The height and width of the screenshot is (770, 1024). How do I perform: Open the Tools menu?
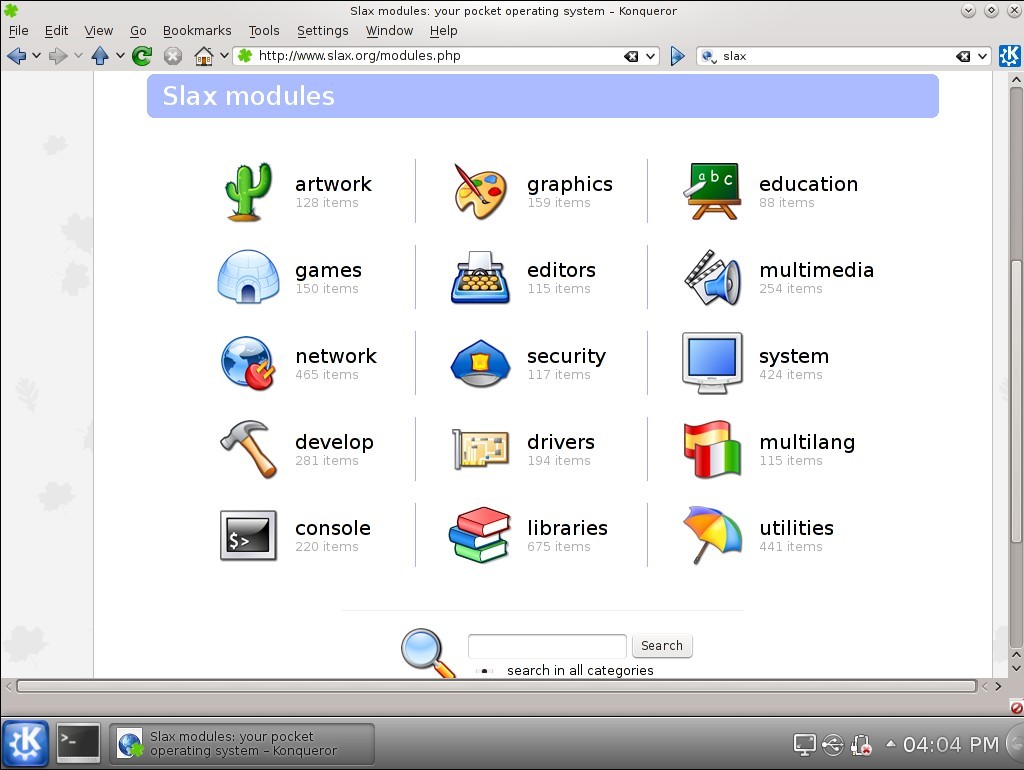[x=264, y=31]
